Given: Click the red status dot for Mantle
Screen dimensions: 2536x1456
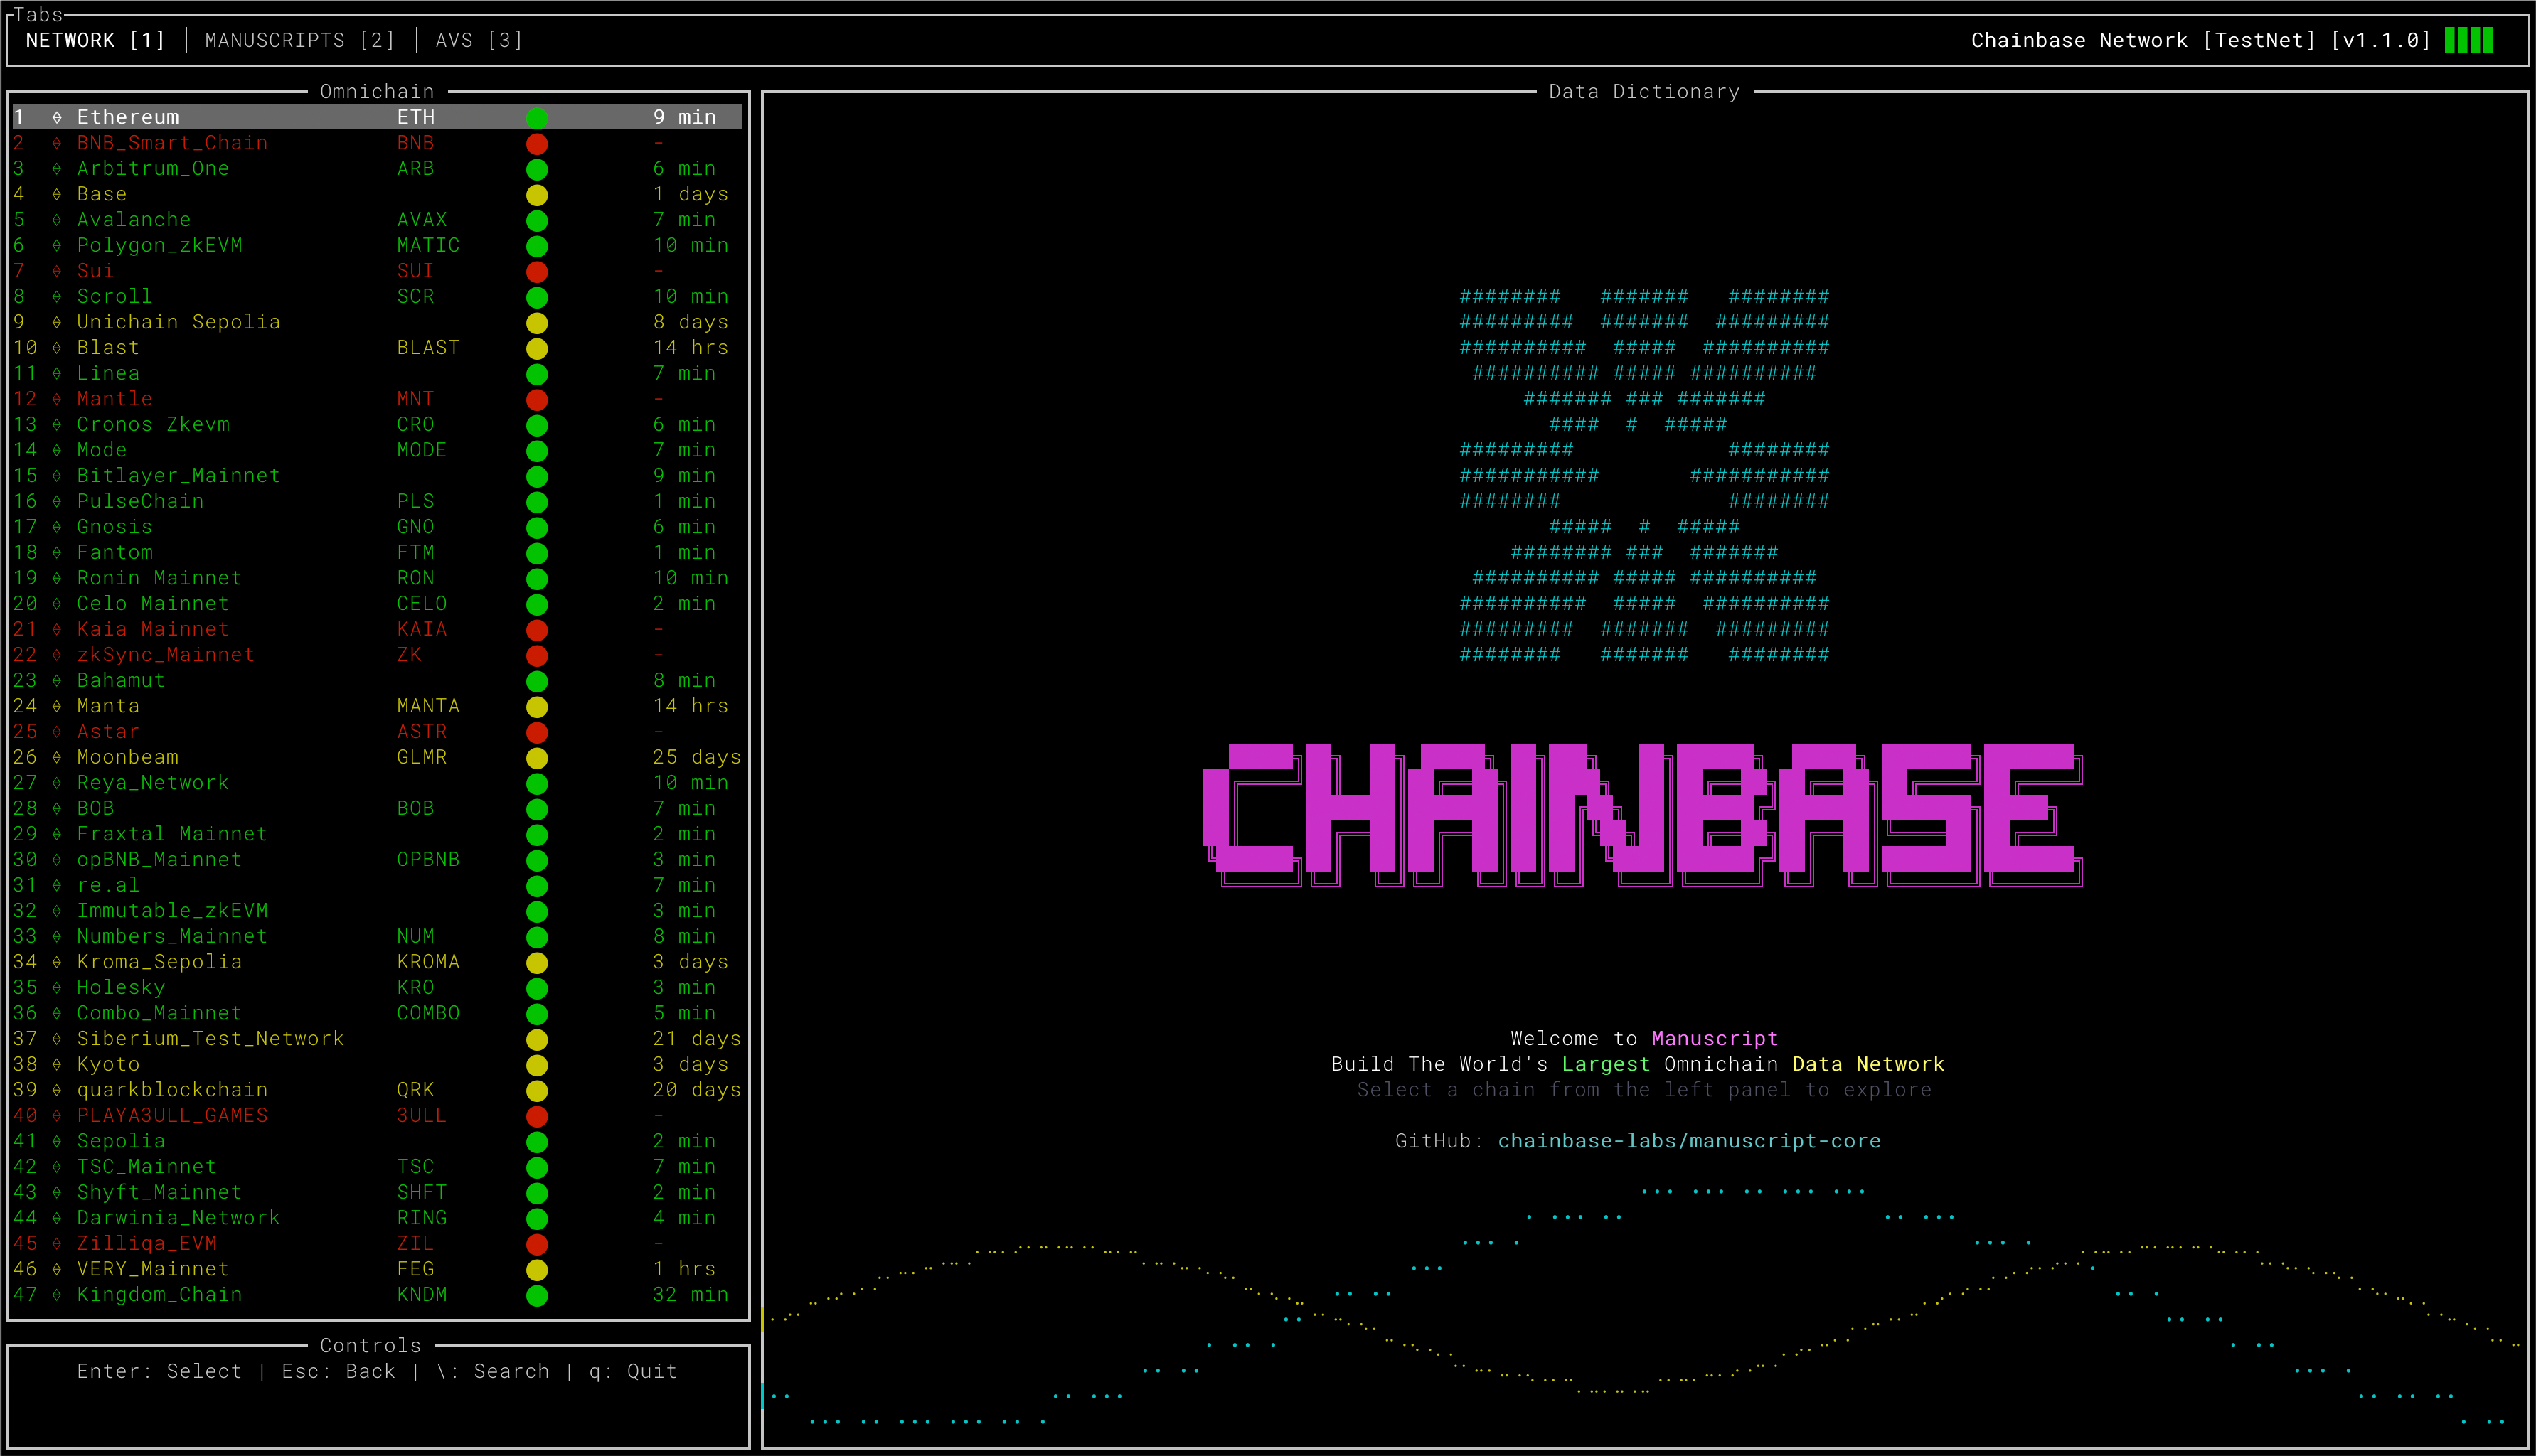Looking at the screenshot, I should click(x=537, y=400).
